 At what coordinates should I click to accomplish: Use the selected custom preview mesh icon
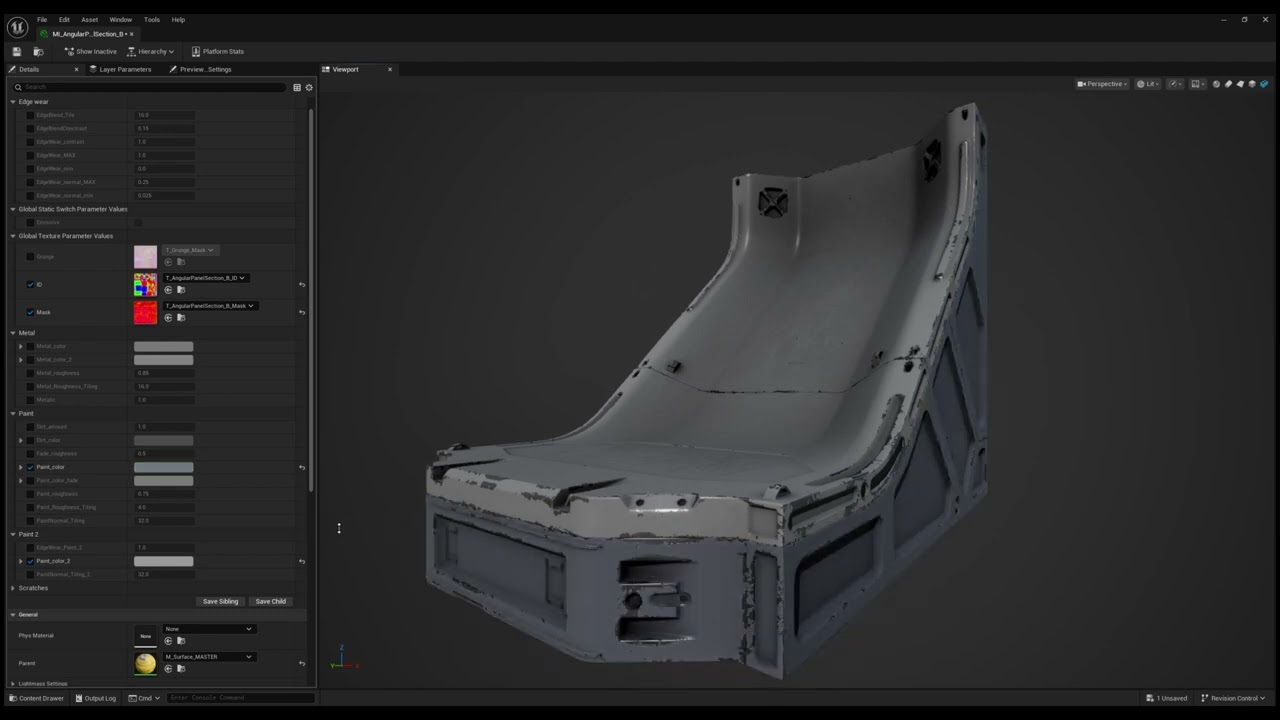(1264, 84)
